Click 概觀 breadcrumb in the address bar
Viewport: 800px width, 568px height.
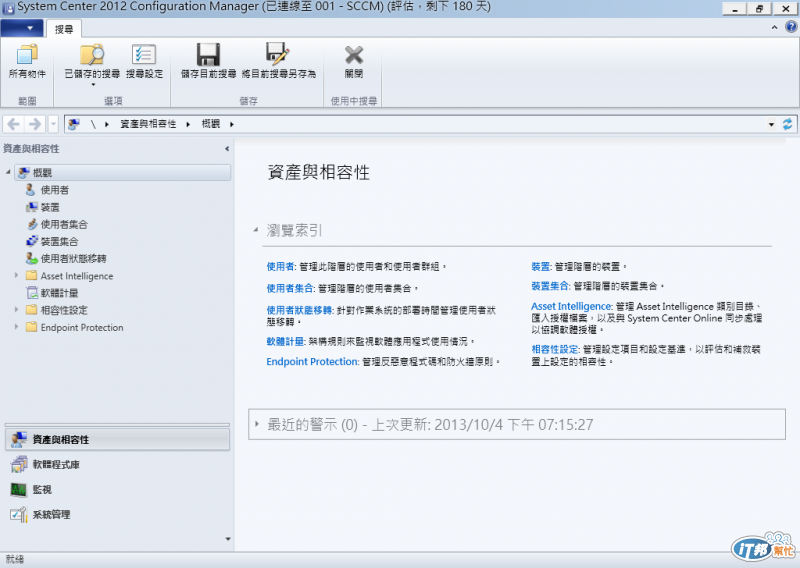[x=211, y=124]
